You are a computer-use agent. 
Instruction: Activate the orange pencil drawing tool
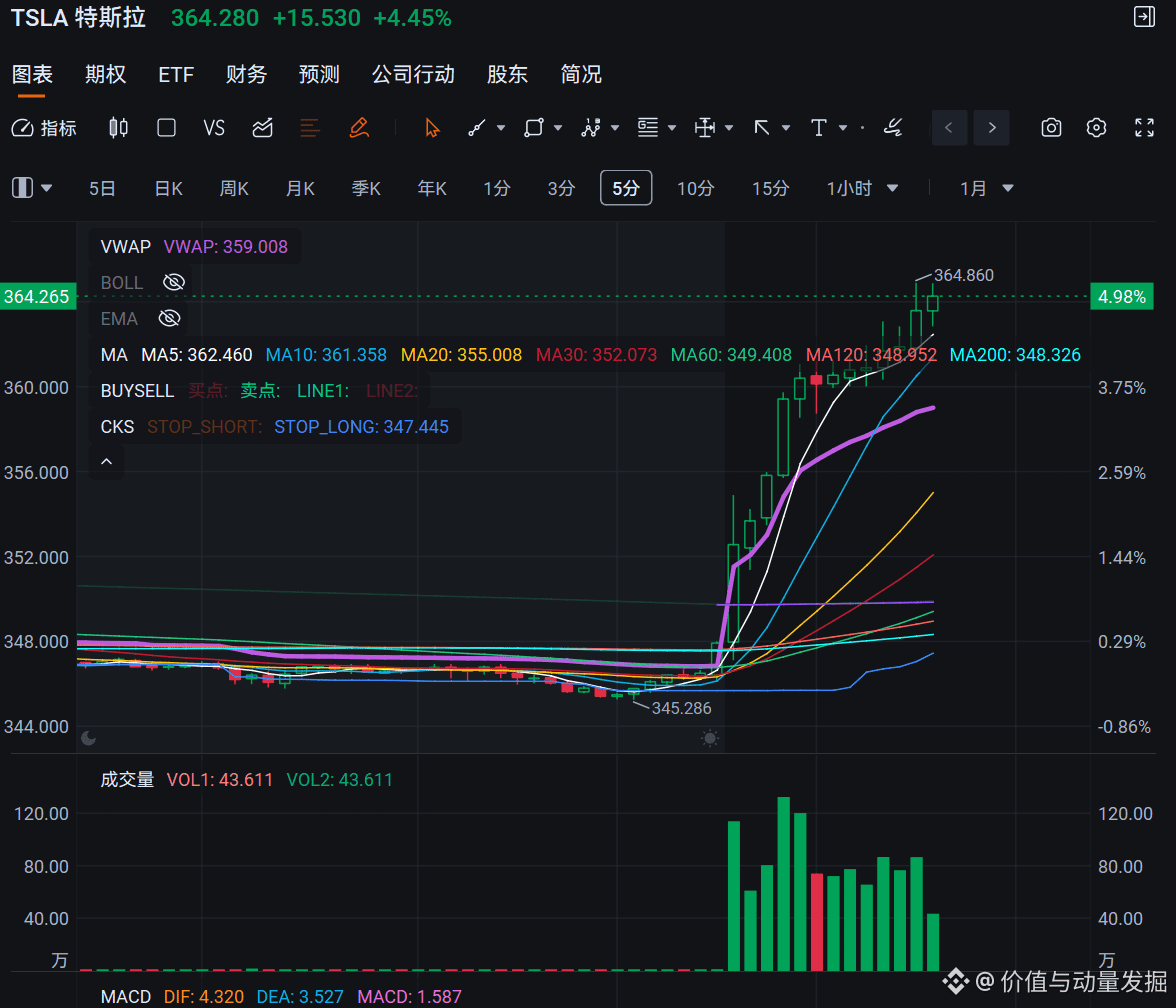pyautogui.click(x=359, y=128)
